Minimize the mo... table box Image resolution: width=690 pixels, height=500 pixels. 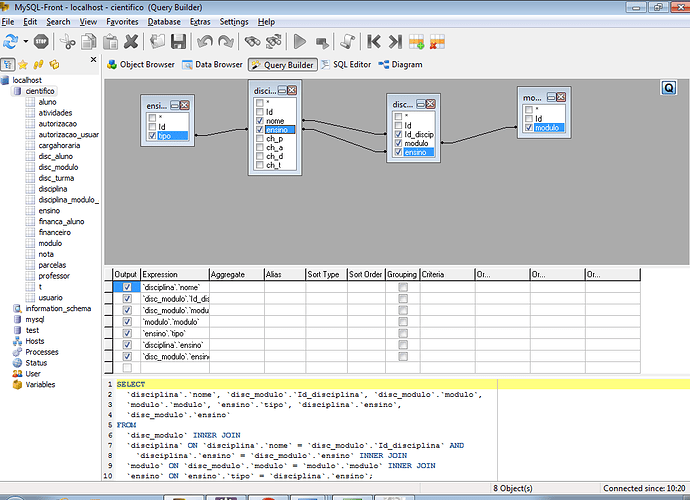coord(551,97)
